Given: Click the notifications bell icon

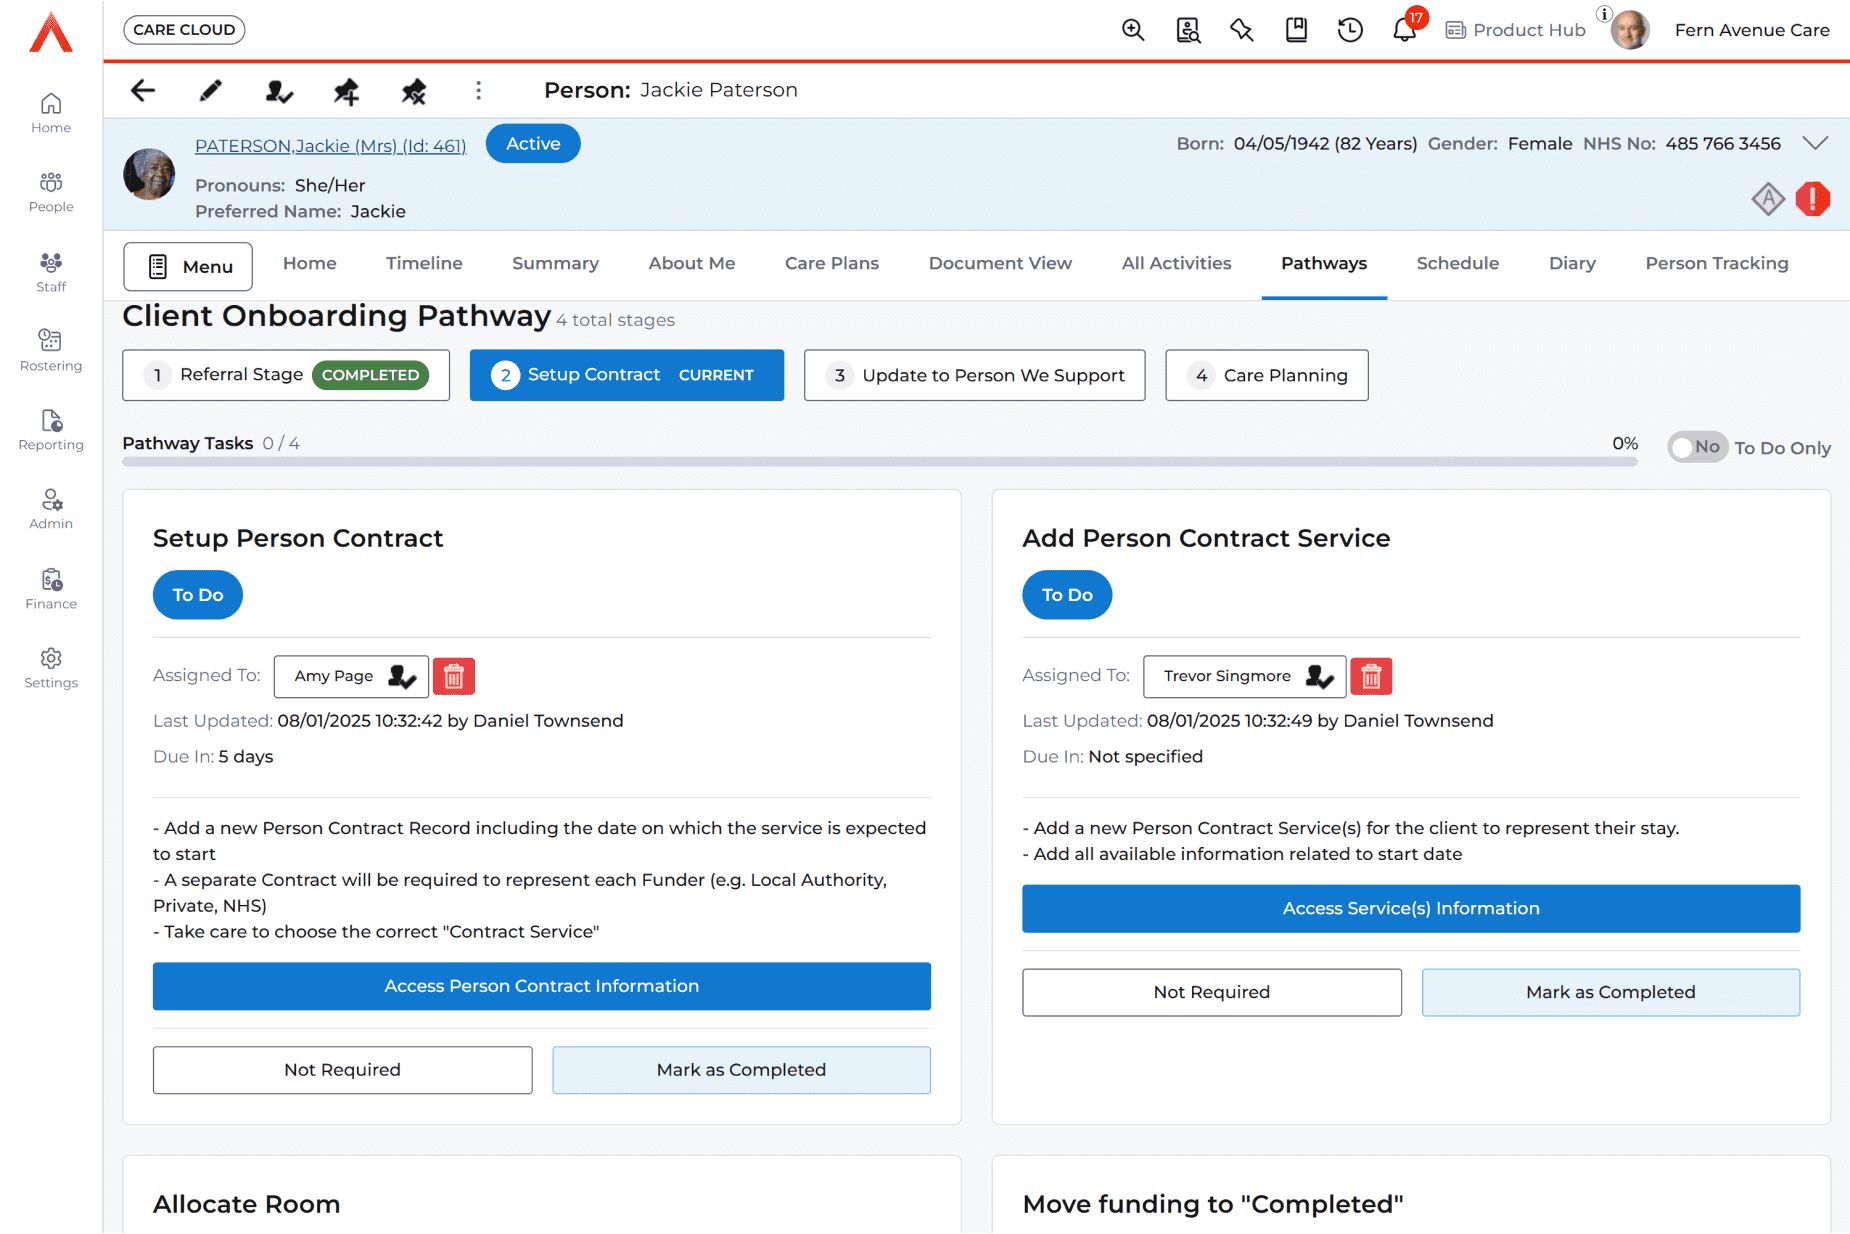Looking at the screenshot, I should [1404, 30].
